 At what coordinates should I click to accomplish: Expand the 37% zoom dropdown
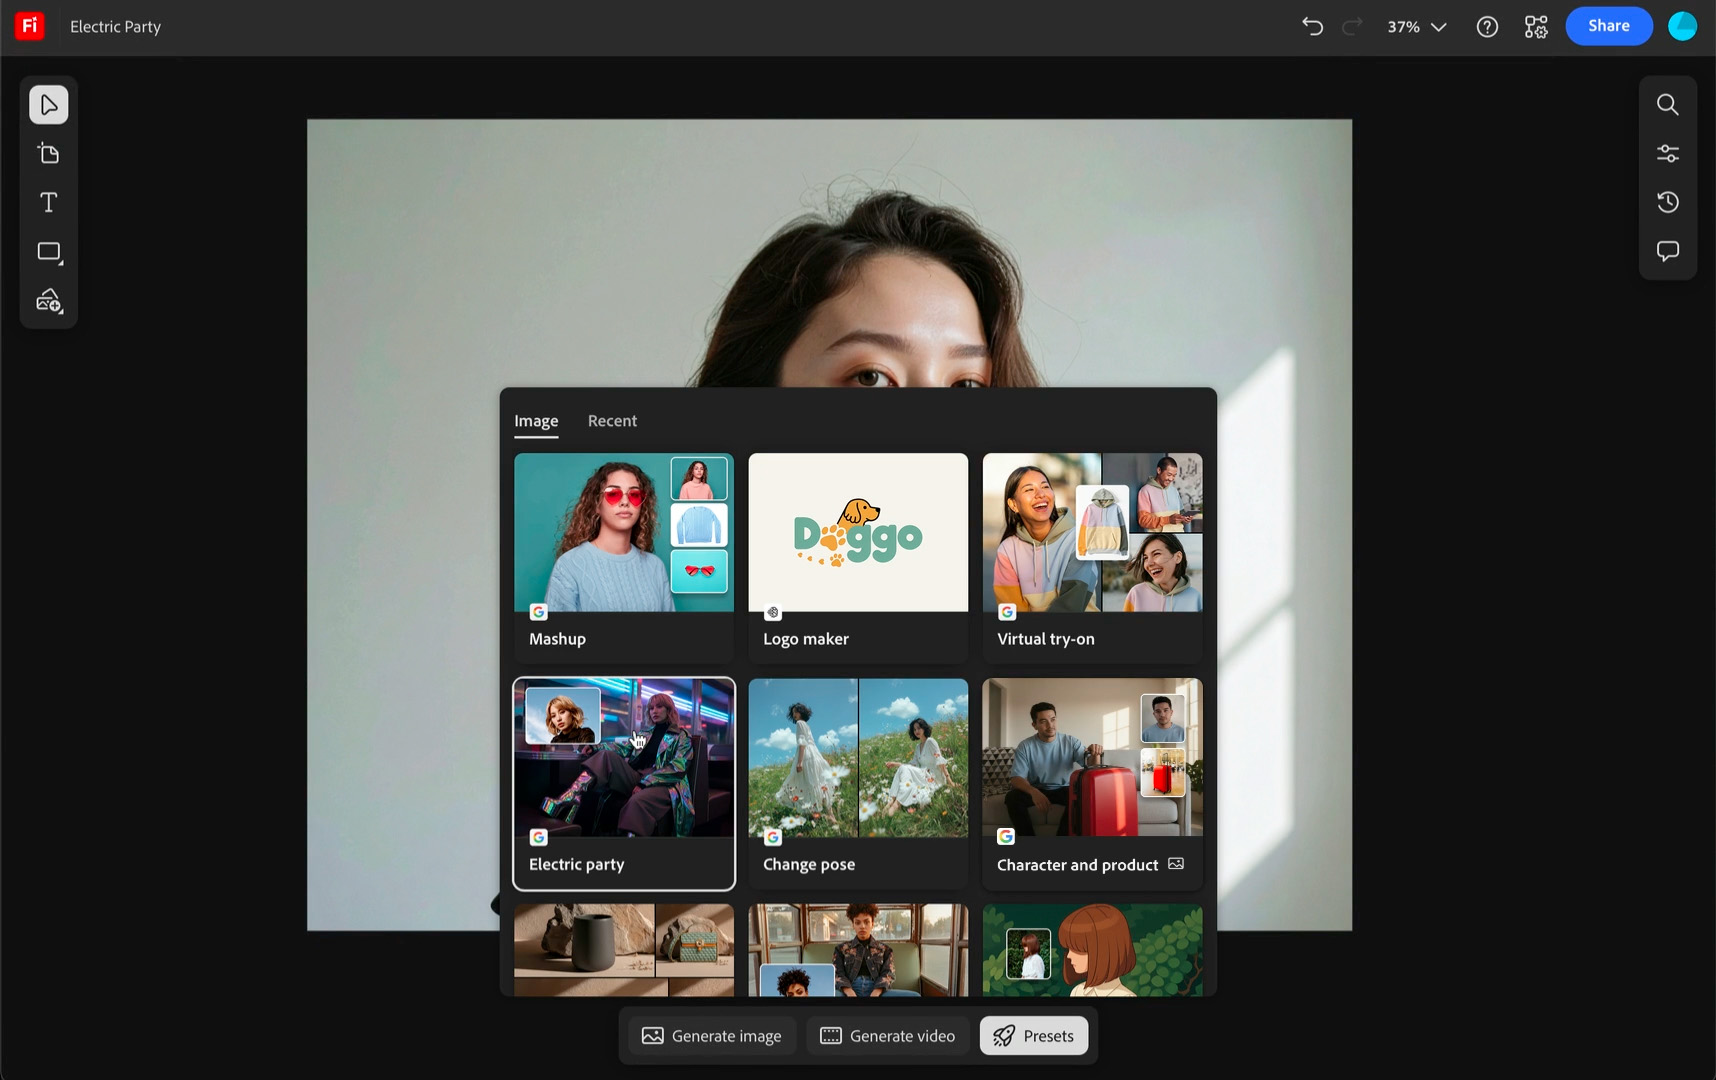(x=1416, y=27)
